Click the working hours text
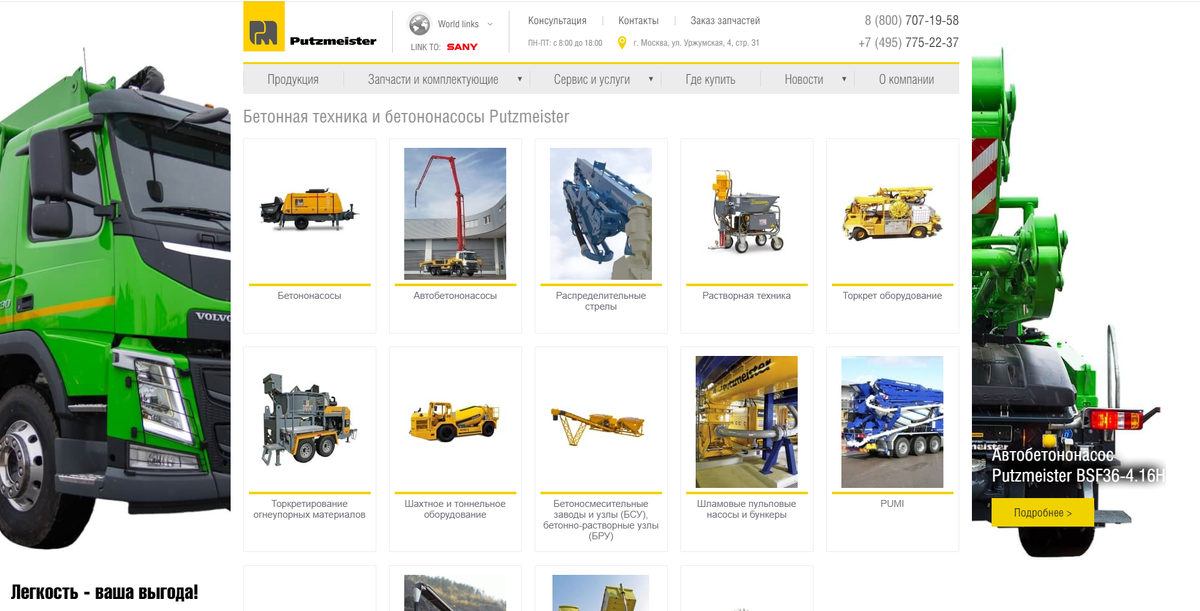The width and height of the screenshot is (1200, 611). (565, 43)
